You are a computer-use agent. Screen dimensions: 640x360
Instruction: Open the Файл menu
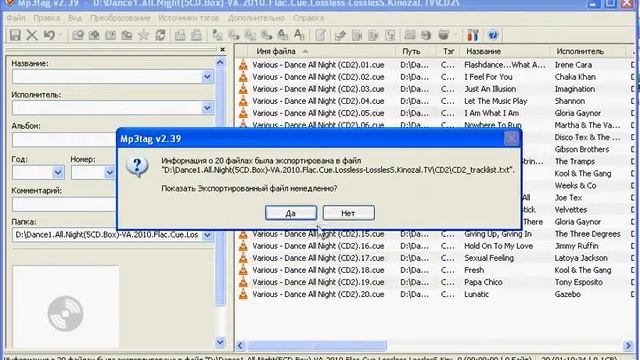tap(16, 18)
